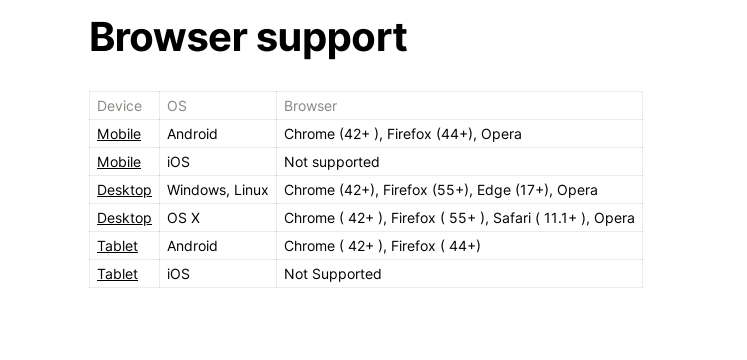
Task: Click the Not Supported cell for Tablet iOS
Action: pyautogui.click(x=459, y=275)
